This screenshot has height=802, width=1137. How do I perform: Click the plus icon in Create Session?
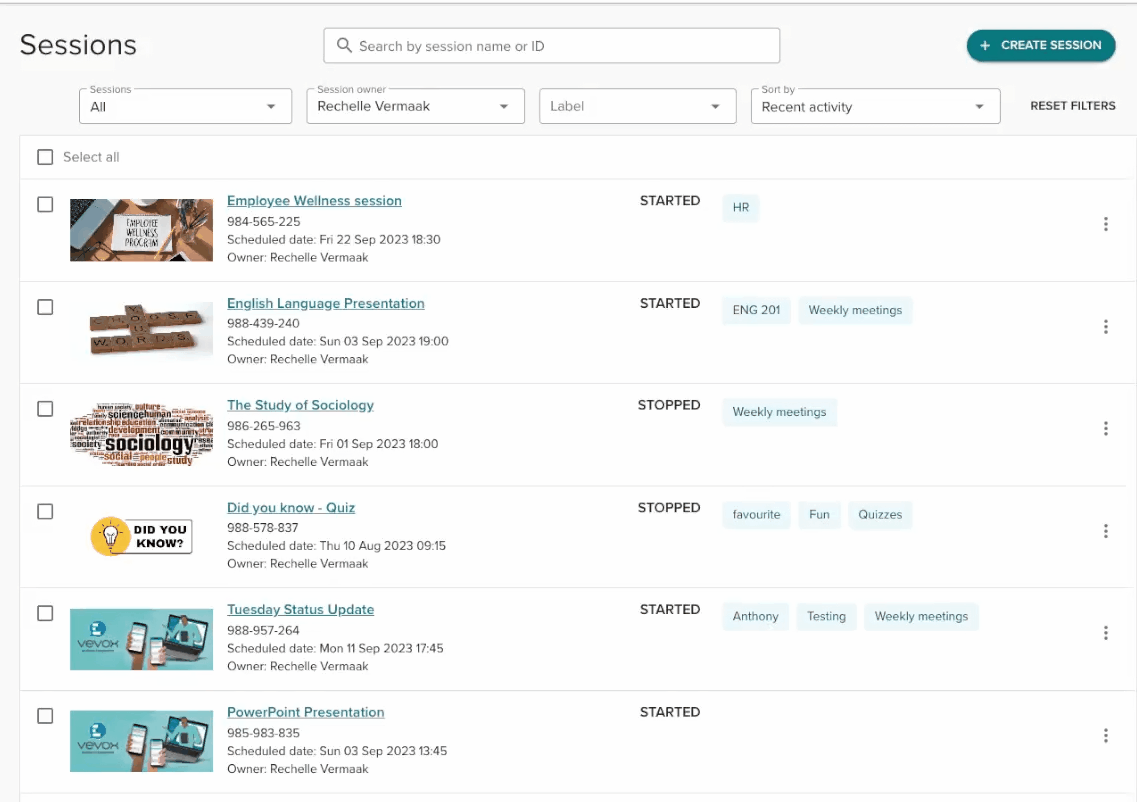coord(985,46)
